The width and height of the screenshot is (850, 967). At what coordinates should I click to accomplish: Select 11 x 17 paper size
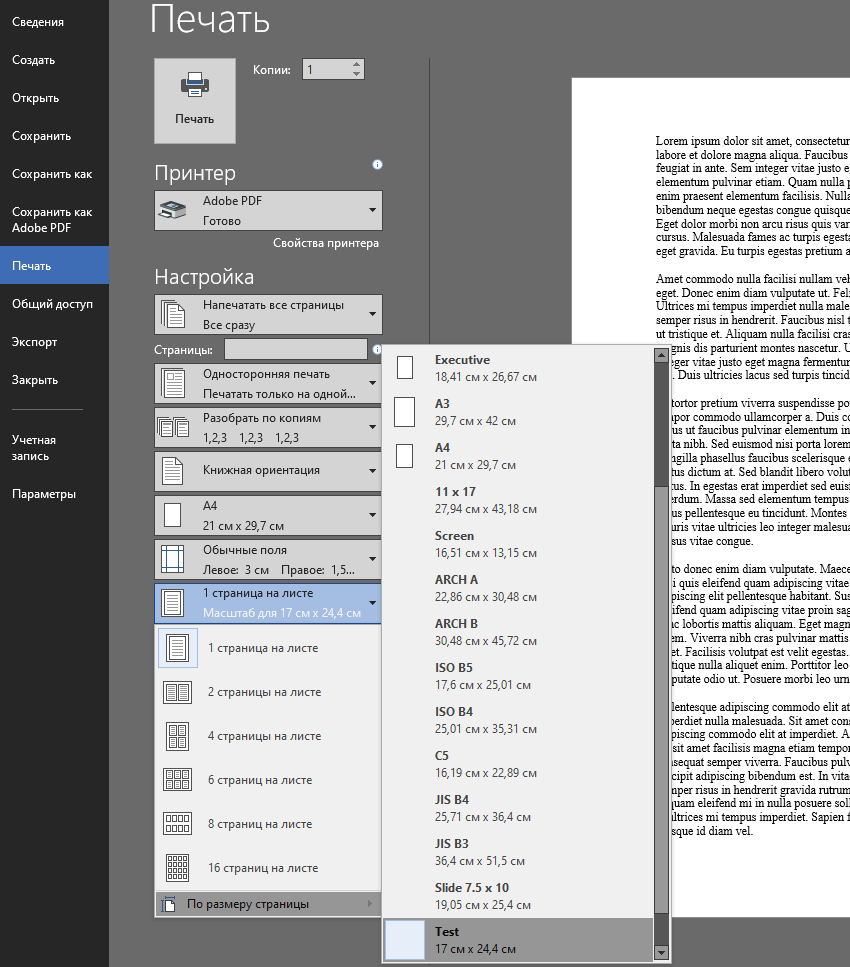coord(518,500)
